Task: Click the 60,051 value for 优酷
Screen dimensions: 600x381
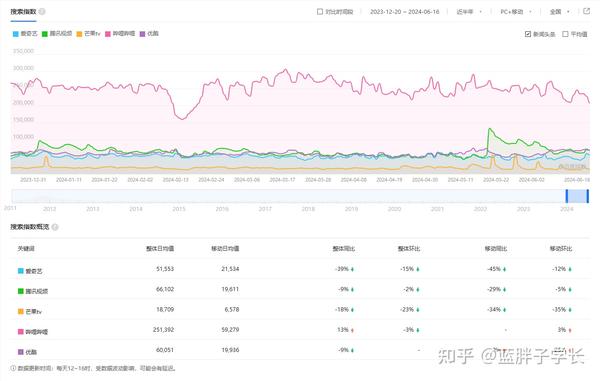Action: pyautogui.click(x=165, y=350)
